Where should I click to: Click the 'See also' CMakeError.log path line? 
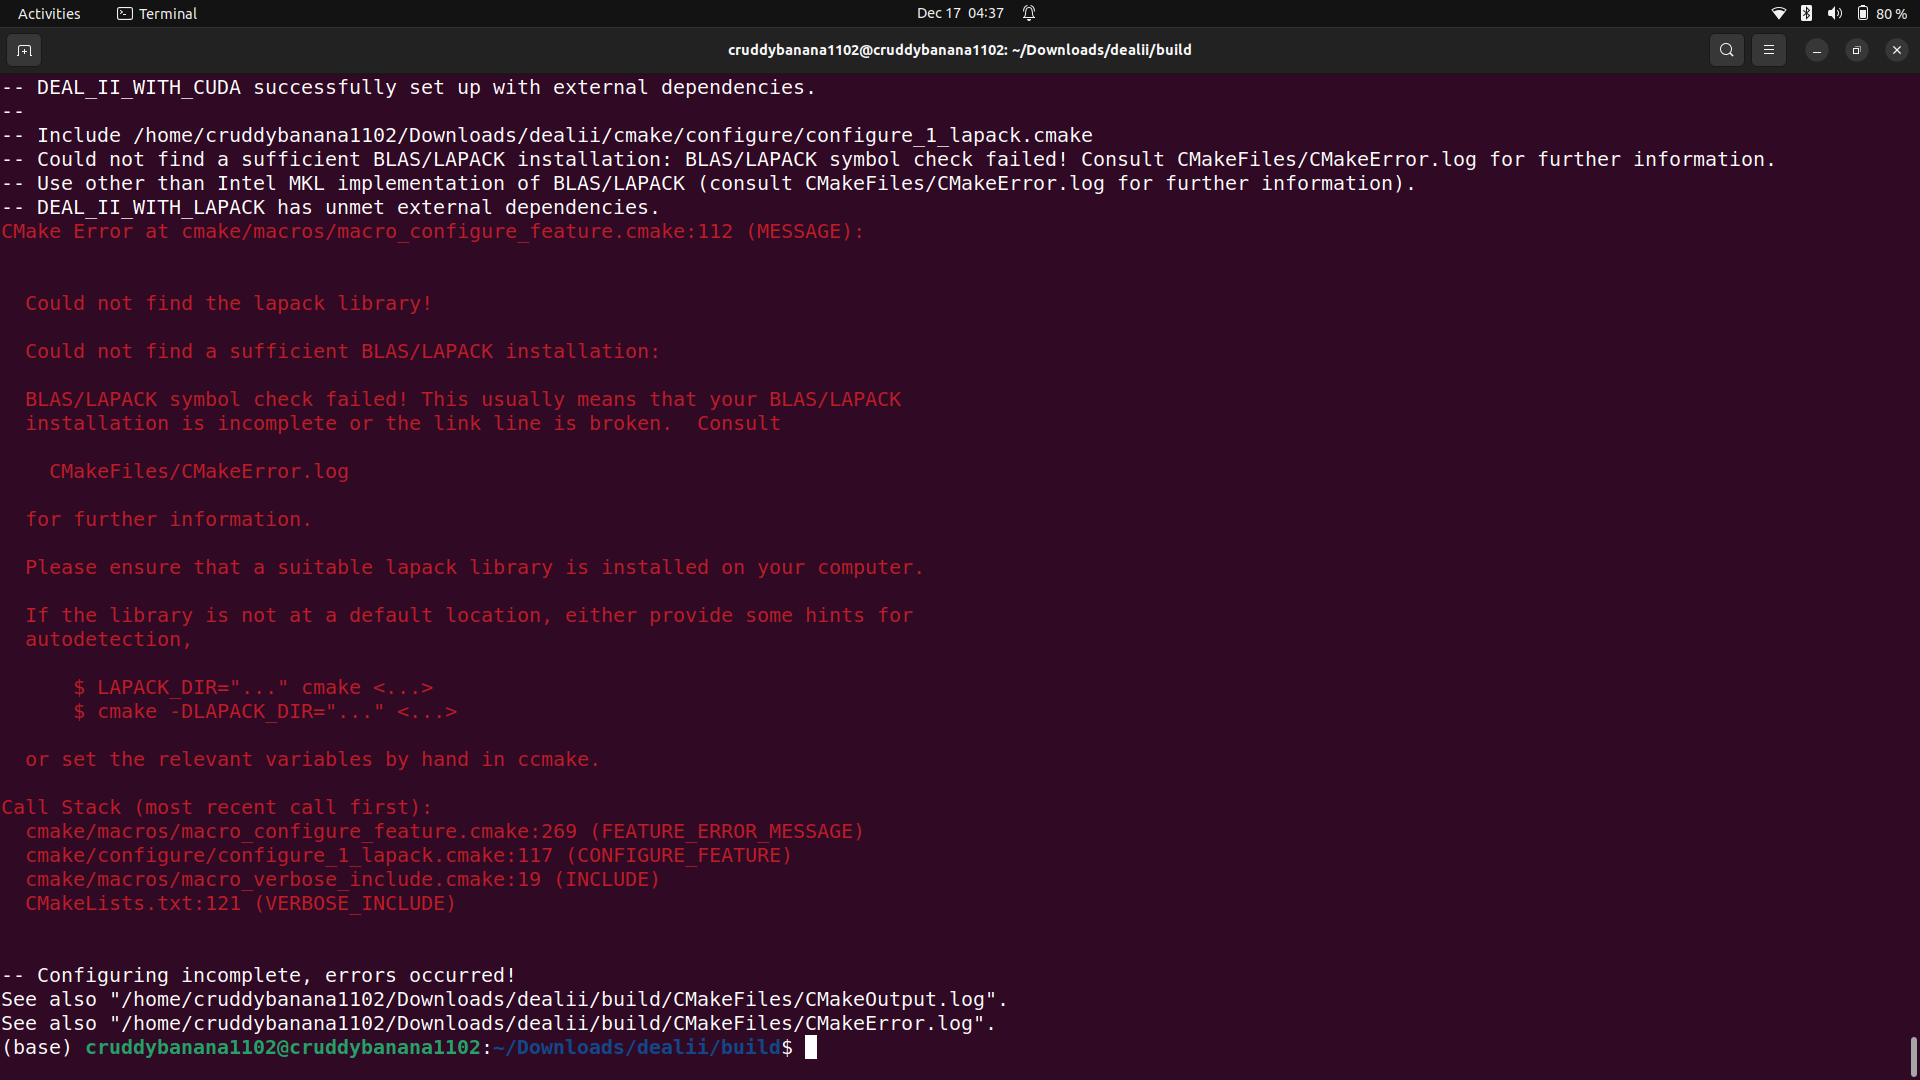(499, 1023)
